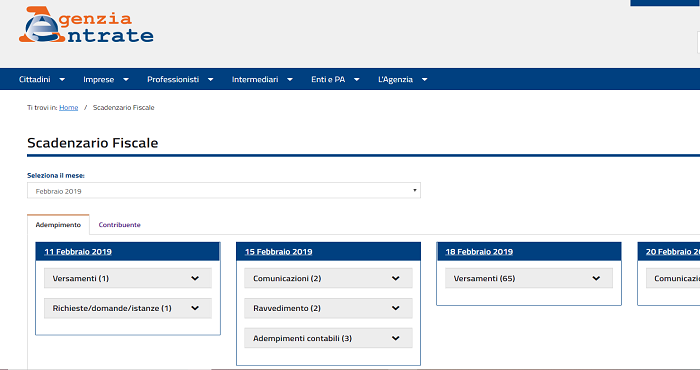Click the chevron in the Comunicazioni (2) row

(x=396, y=278)
